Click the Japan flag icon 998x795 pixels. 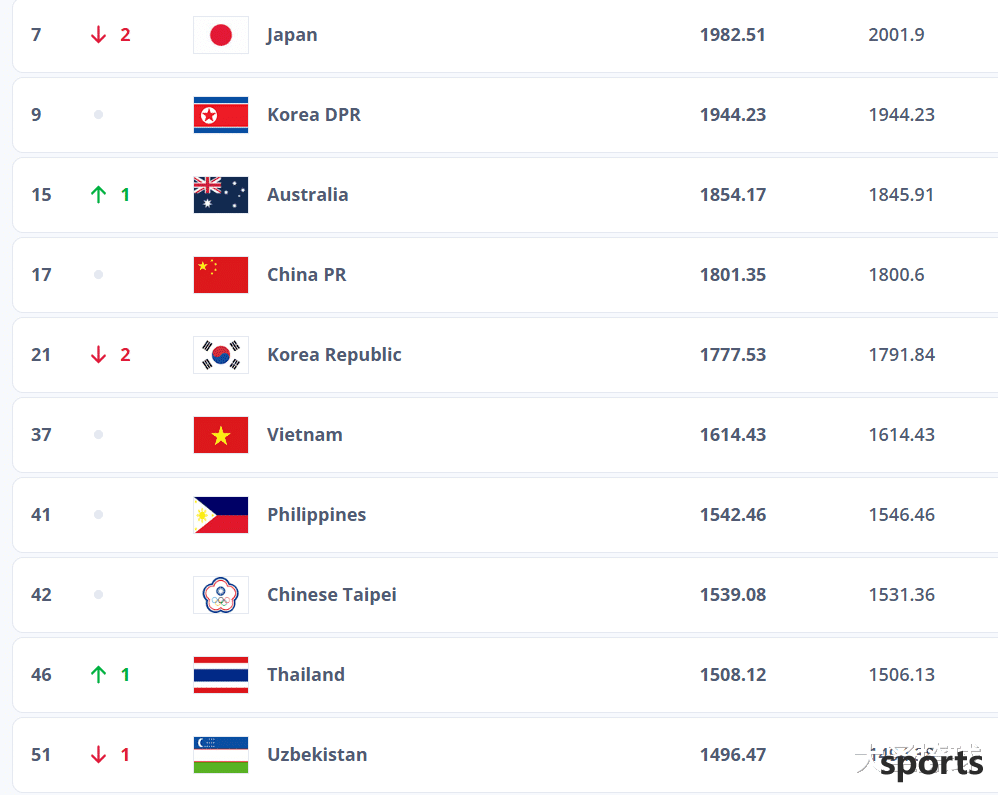(221, 35)
